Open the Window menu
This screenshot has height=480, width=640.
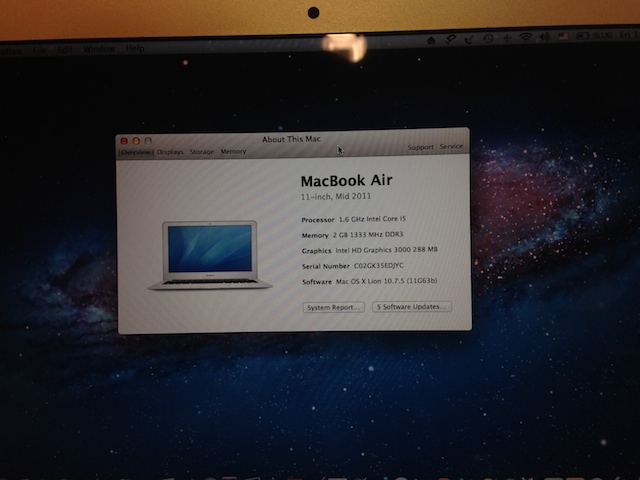99,49
